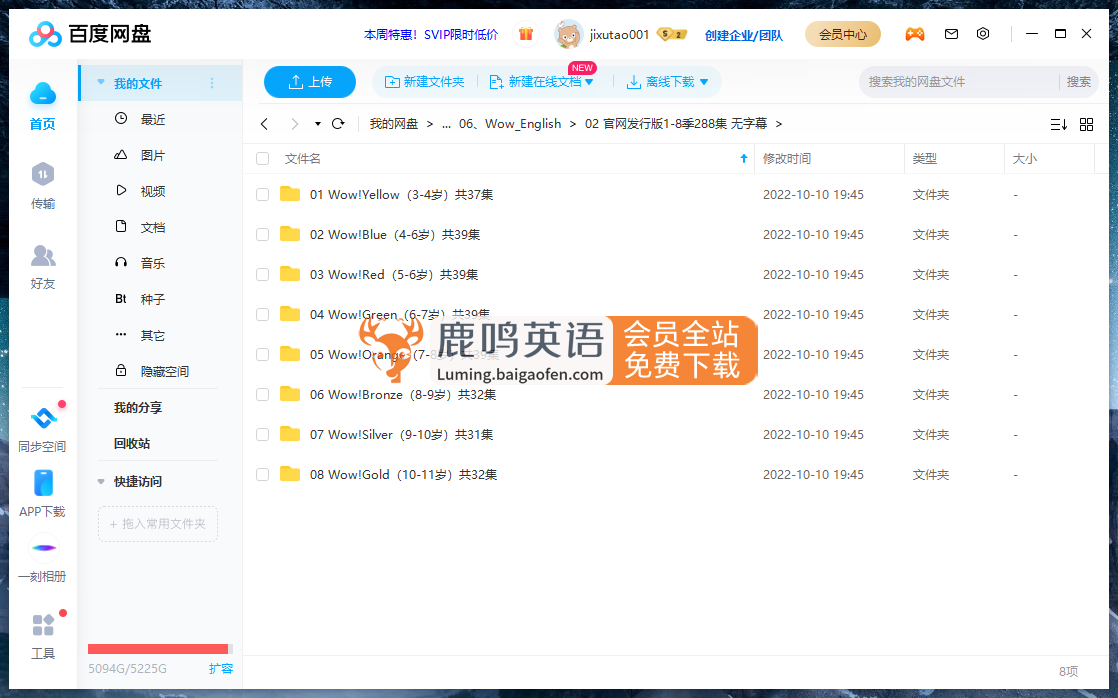1118x698 pixels.
Task: Click the 08 Wow!Gold folder icon
Action: [289, 474]
